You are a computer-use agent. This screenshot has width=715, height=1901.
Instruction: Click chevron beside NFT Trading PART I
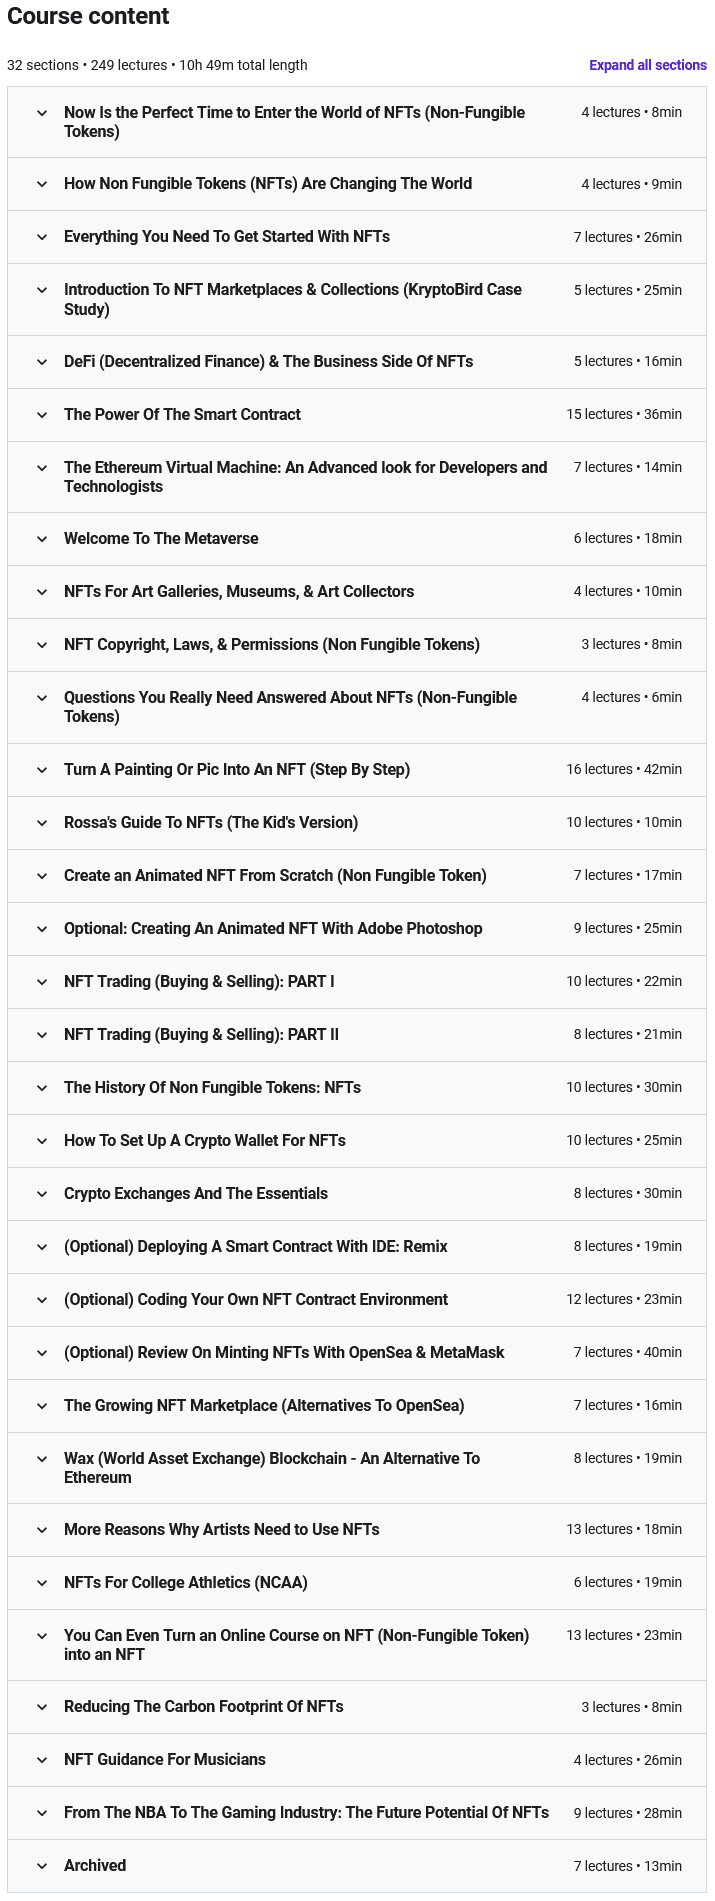(x=42, y=982)
